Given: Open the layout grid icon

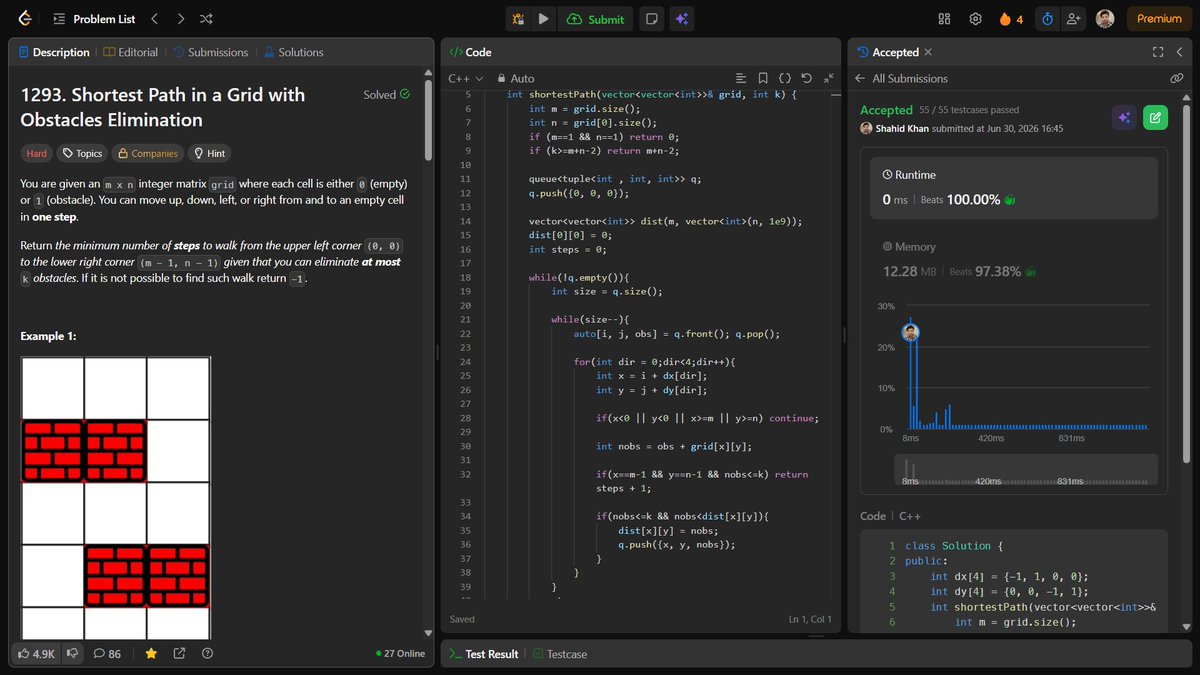Looking at the screenshot, I should coord(944,18).
